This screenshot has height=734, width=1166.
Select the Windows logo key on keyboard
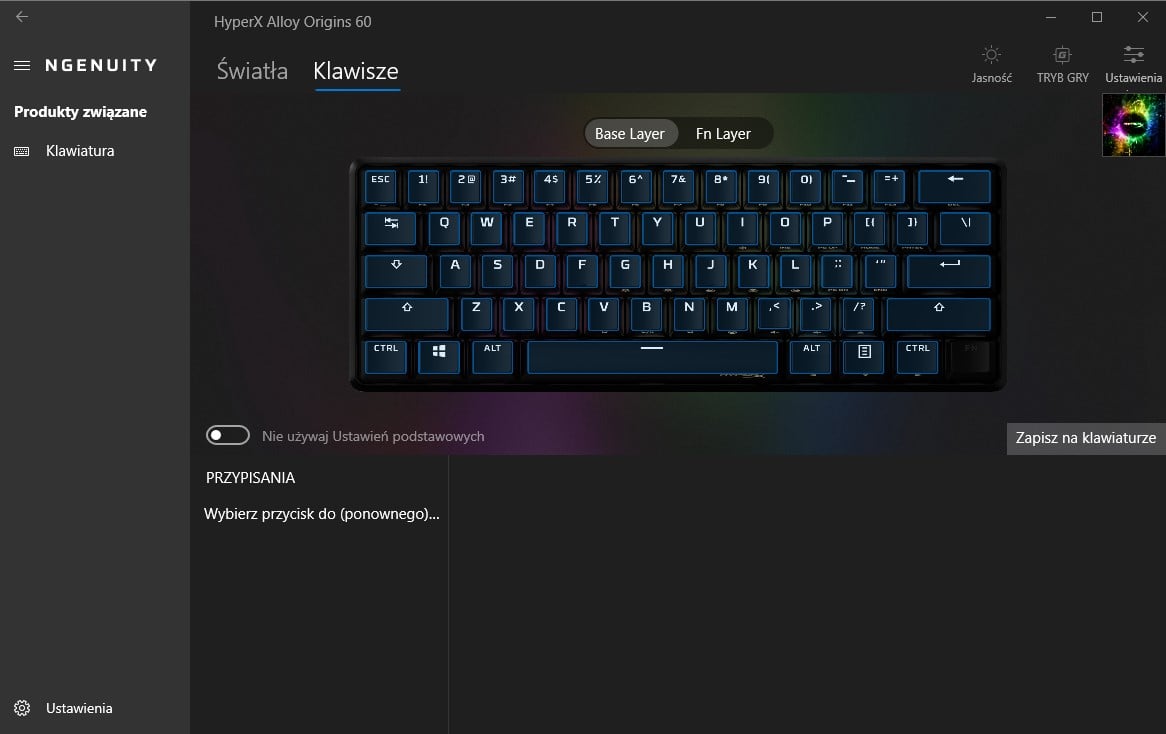(x=439, y=357)
